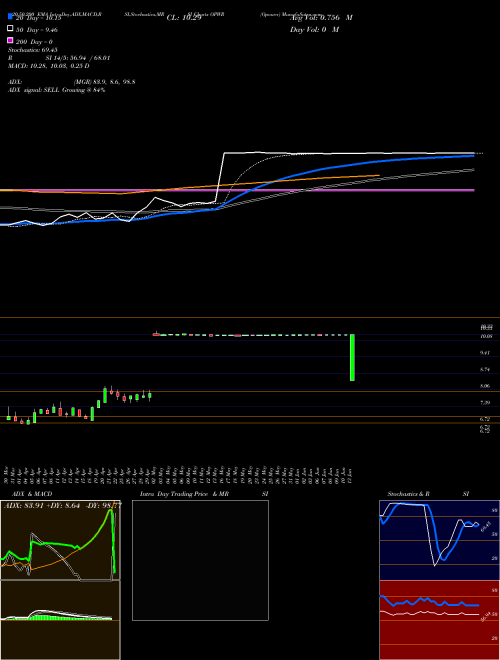
Task: Click the 'Stochastics: 69.43' reading
Action: click(x=32, y=50)
